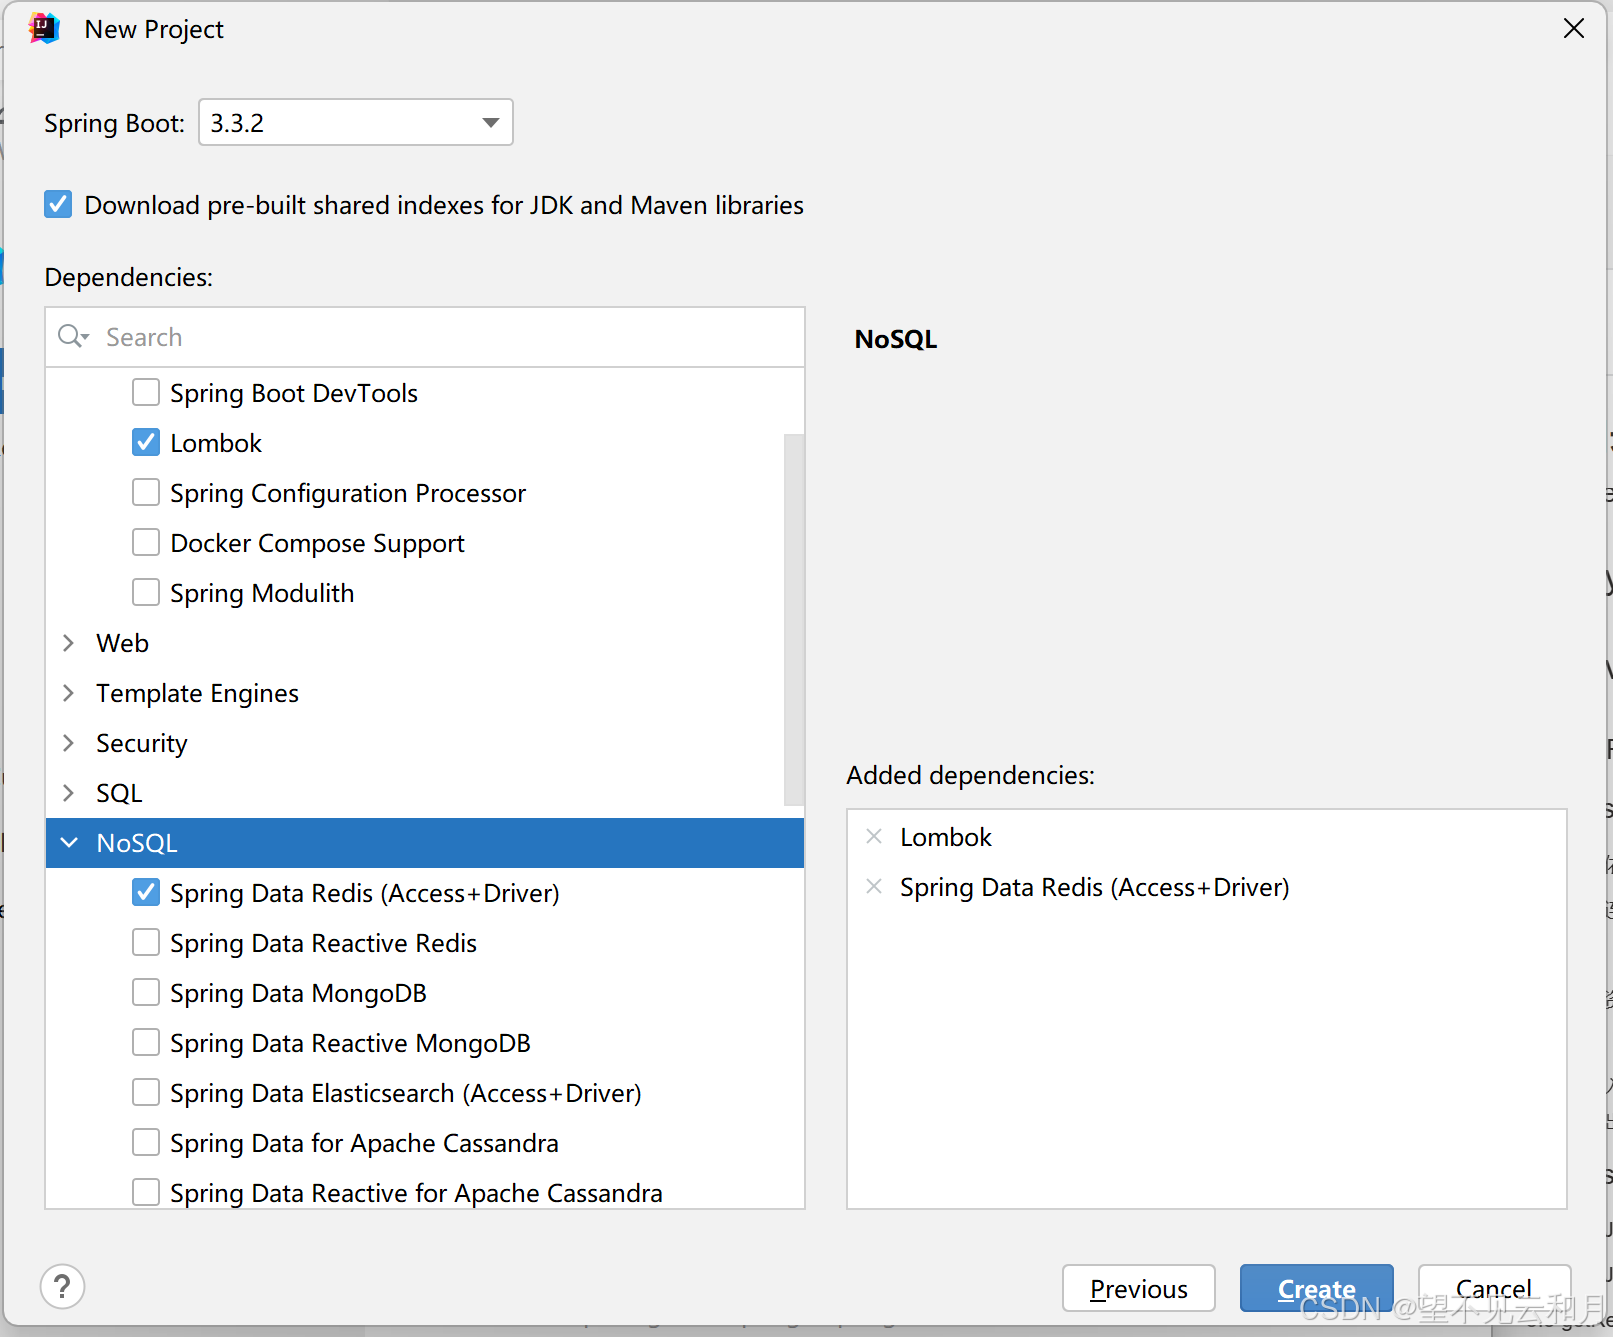This screenshot has height=1337, width=1613.
Task: Click Spring Data Redis text in Added dependencies
Action: (1095, 887)
